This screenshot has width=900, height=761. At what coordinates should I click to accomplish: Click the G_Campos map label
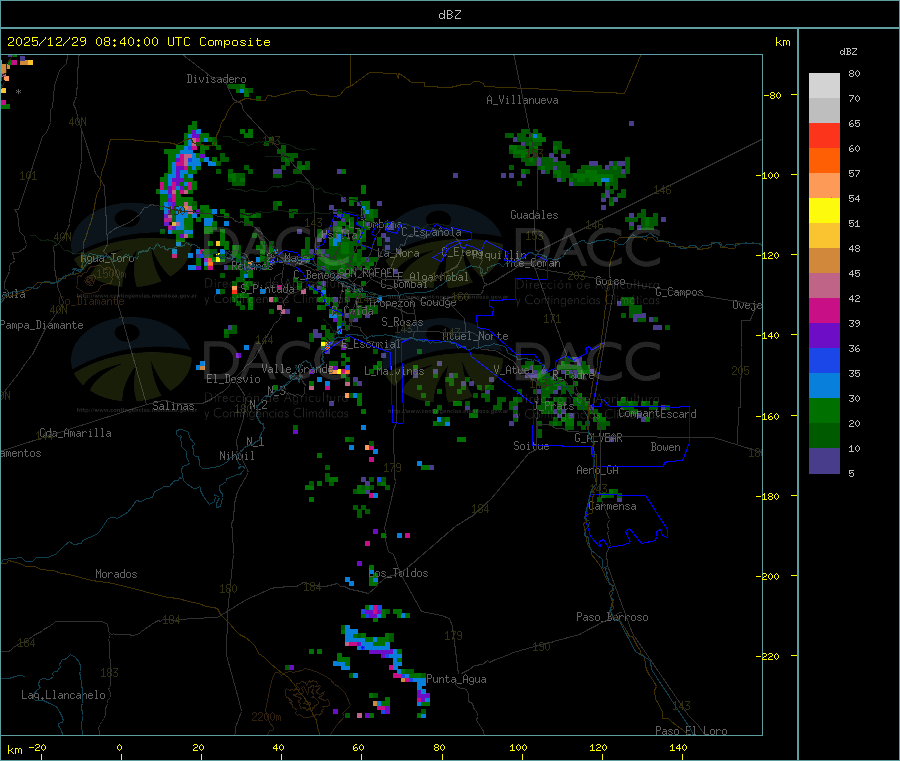[x=680, y=292]
